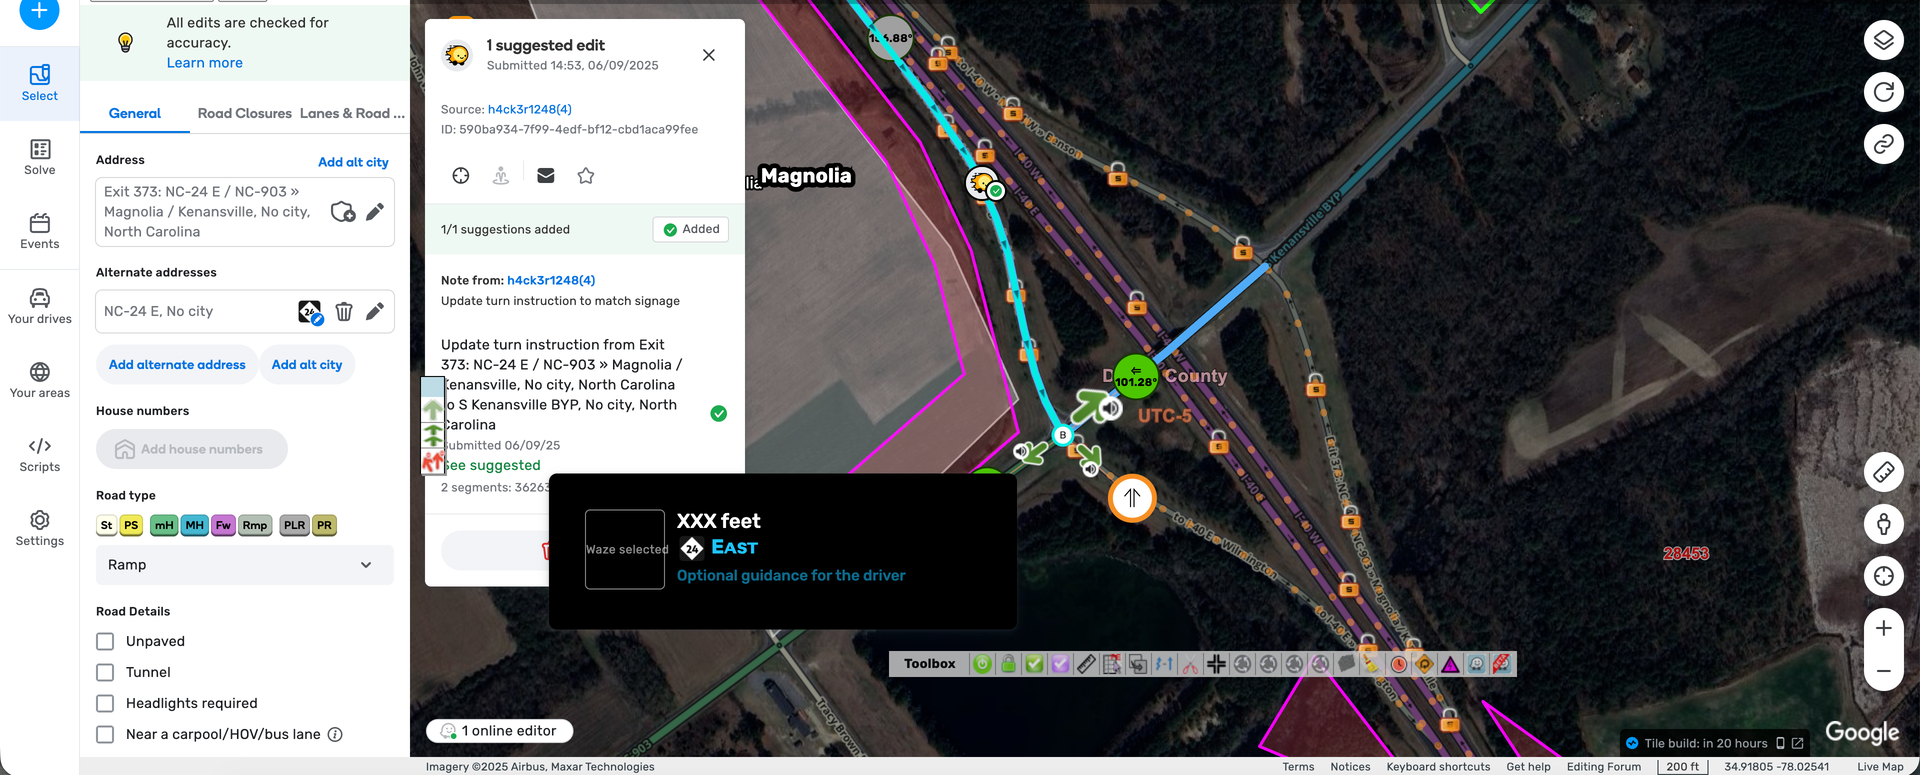The width and height of the screenshot is (1920, 775).
Task: Open Scripts in the left sidebar
Action: click(40, 454)
